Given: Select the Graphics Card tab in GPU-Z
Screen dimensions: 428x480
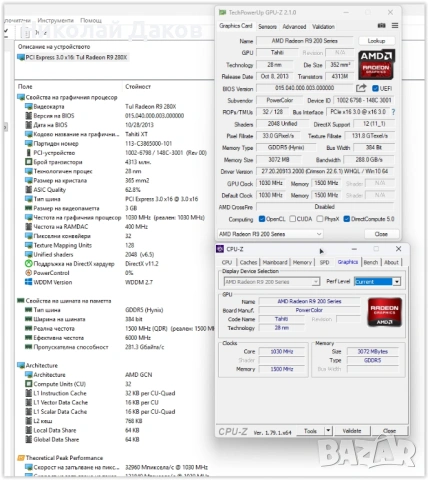Looking at the screenshot, I should pos(236,26).
